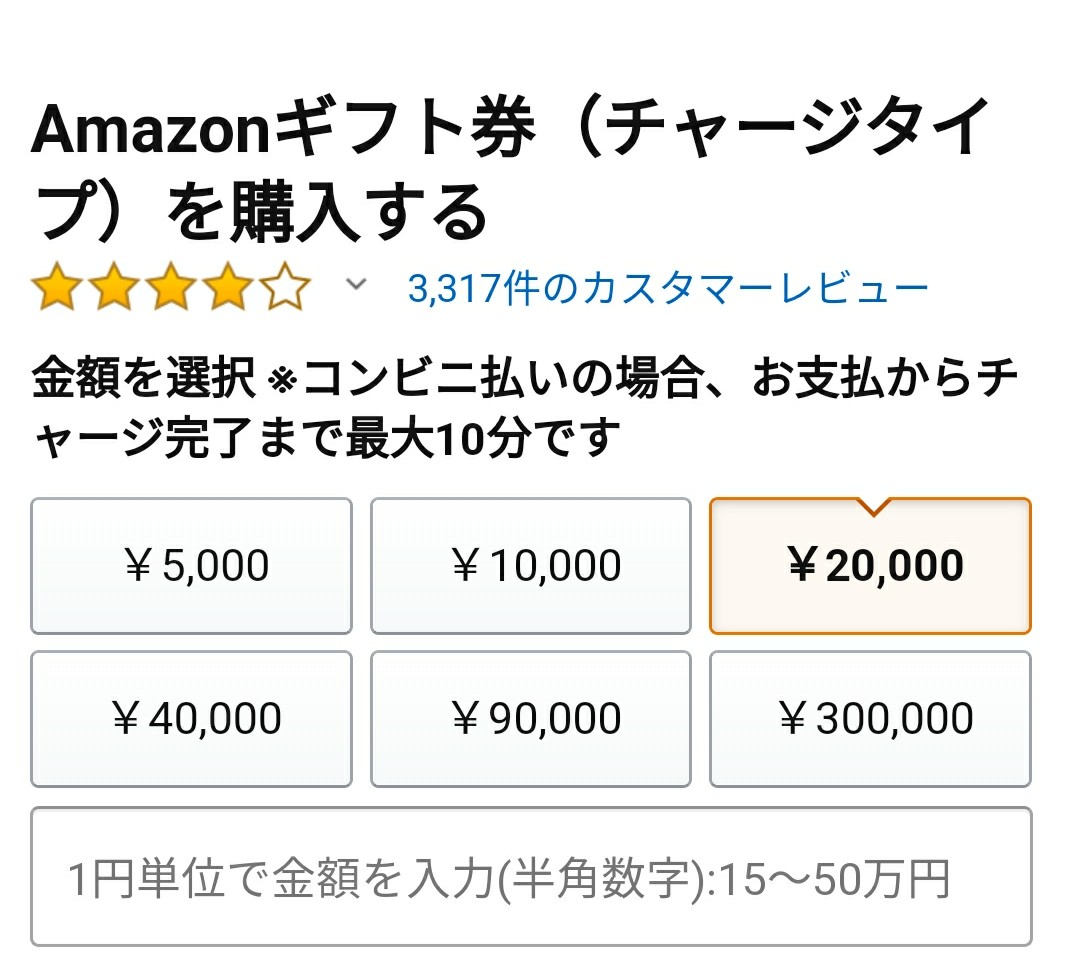
Task: Select the ¥5,000 charge amount
Action: (x=191, y=565)
